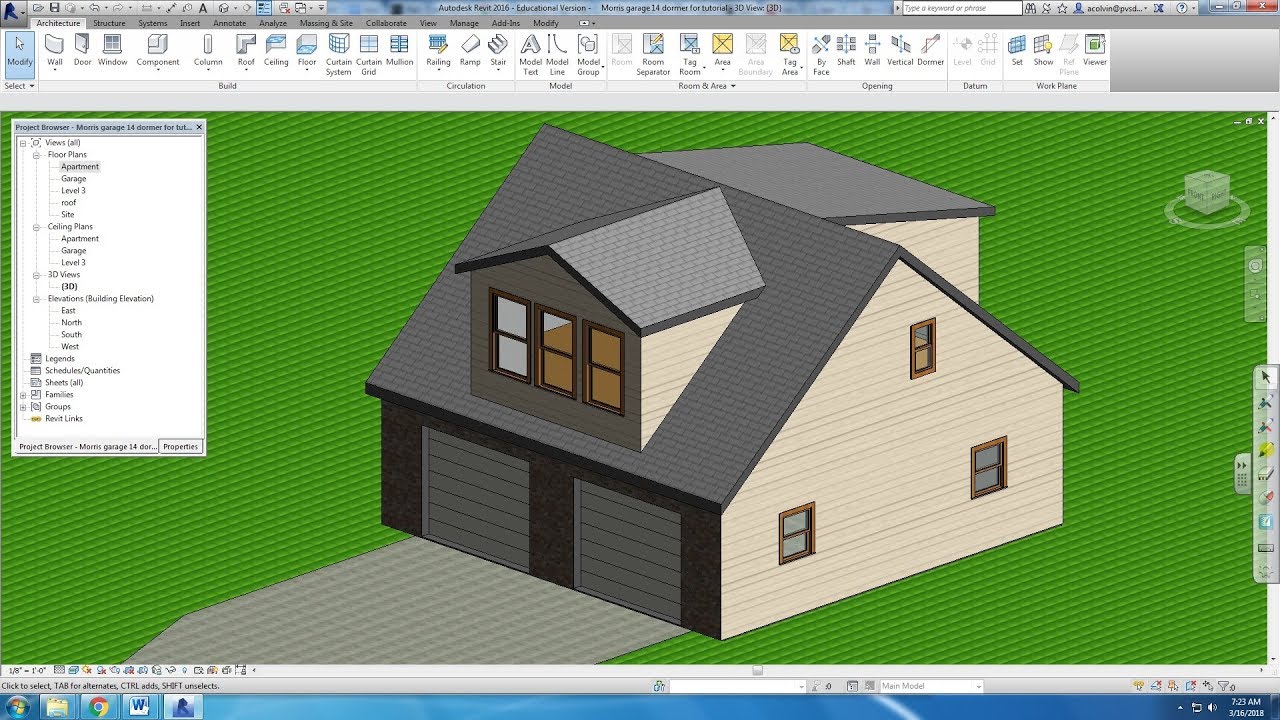Image resolution: width=1280 pixels, height=720 pixels.
Task: Click the Component tool icon
Action: point(158,50)
